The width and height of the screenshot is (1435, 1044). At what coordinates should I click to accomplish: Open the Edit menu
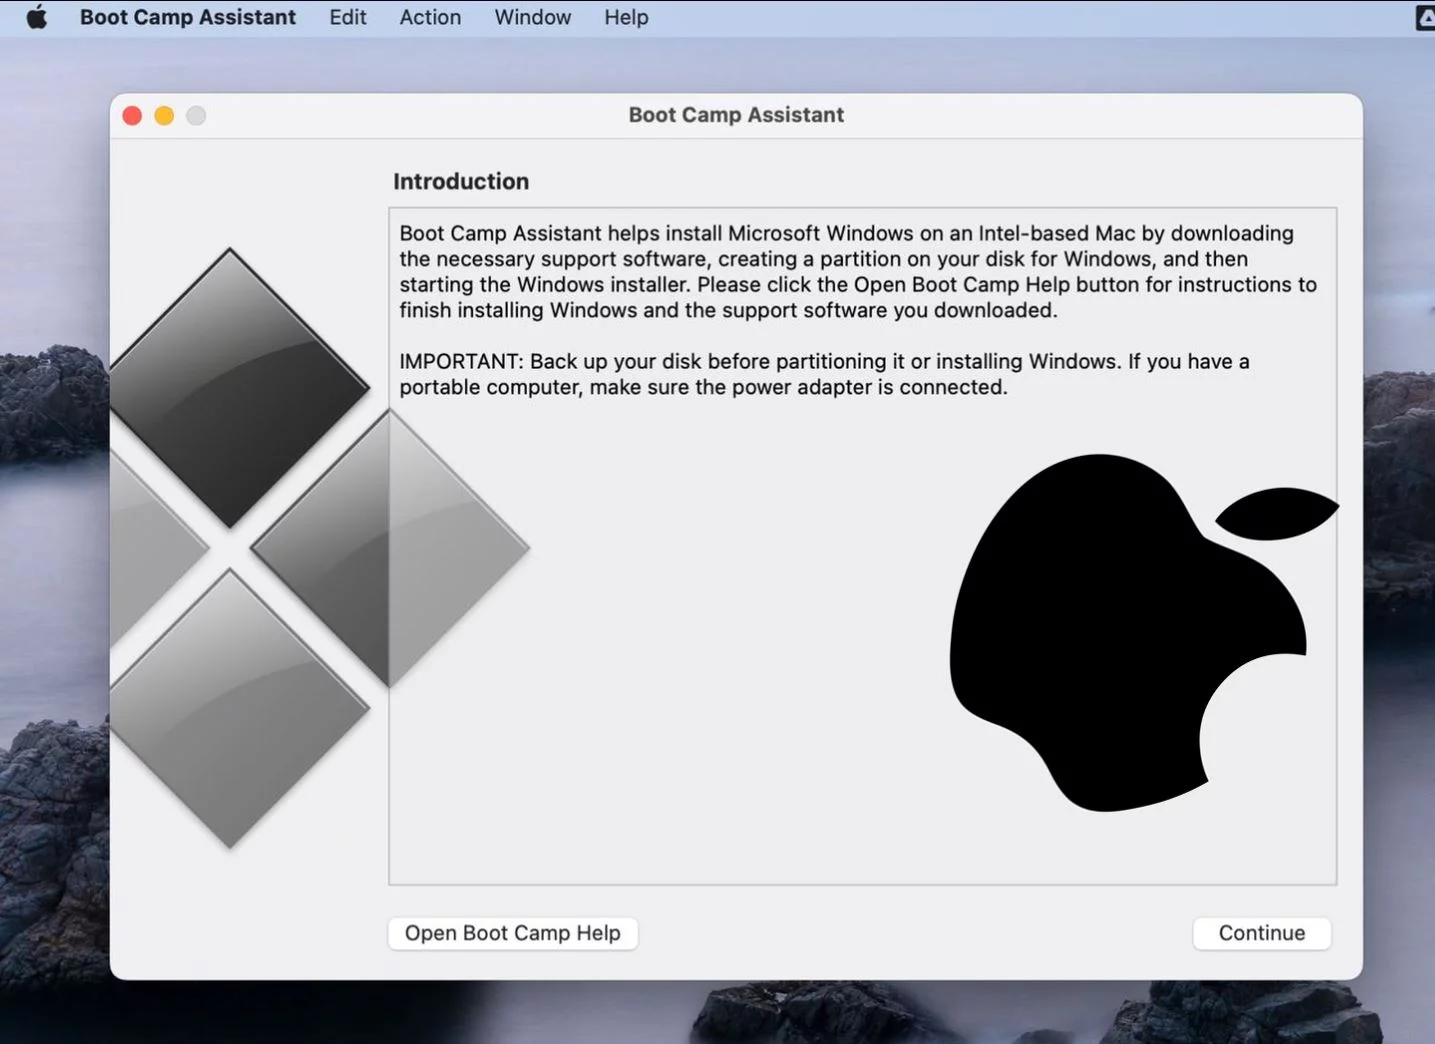(x=348, y=17)
